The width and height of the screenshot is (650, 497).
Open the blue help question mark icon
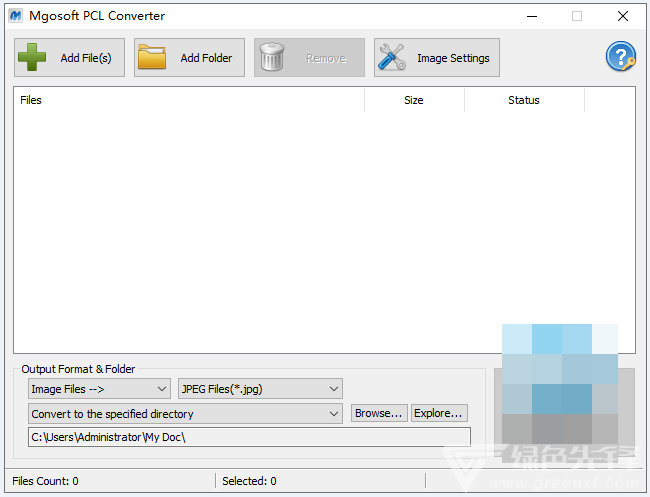620,56
